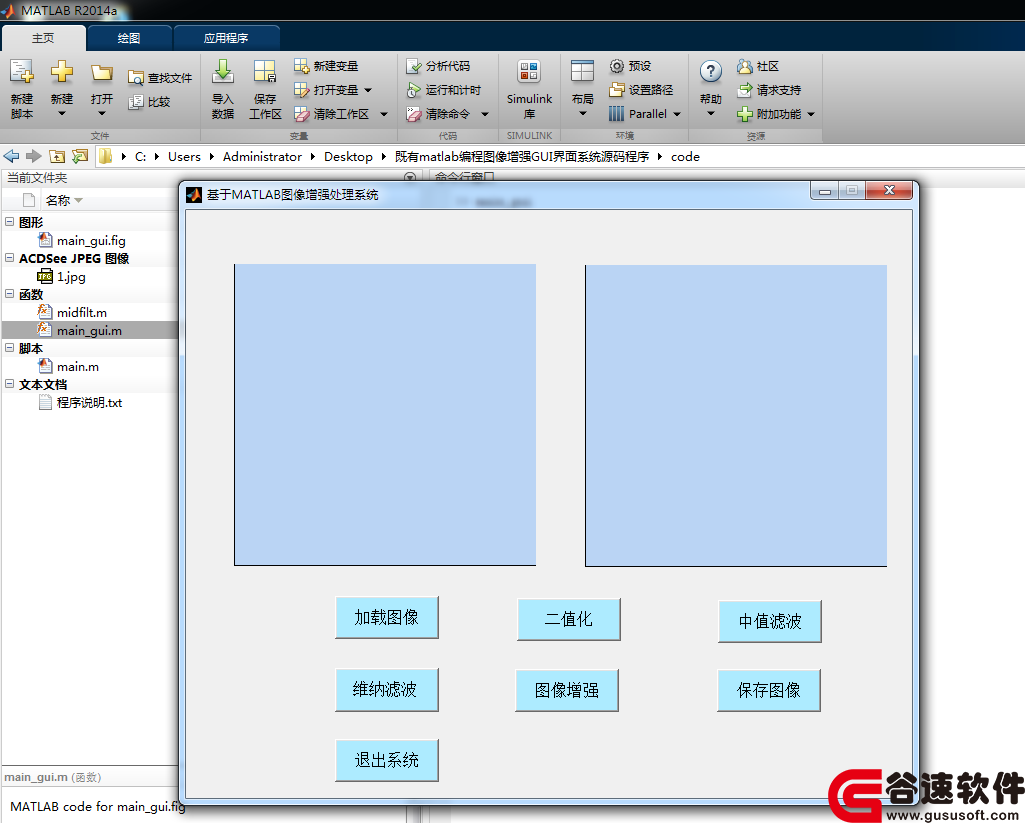Click the 加载图像 button
The image size is (1025, 823).
coord(386,617)
